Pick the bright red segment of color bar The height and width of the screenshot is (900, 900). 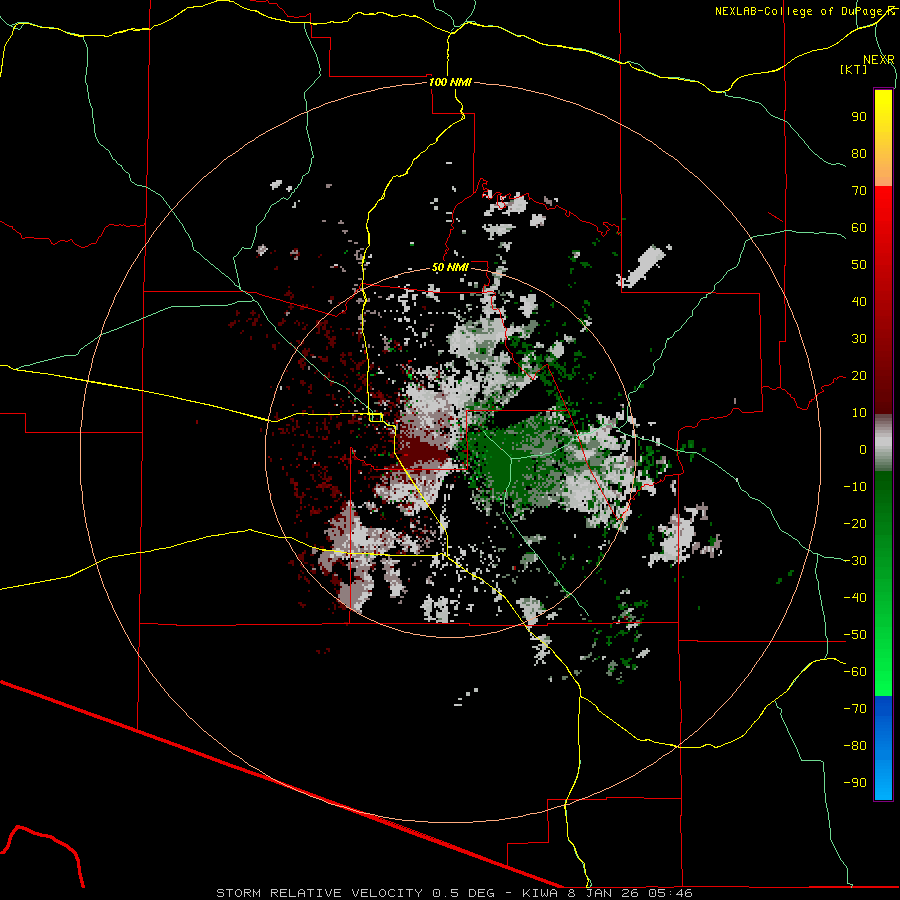click(x=883, y=212)
